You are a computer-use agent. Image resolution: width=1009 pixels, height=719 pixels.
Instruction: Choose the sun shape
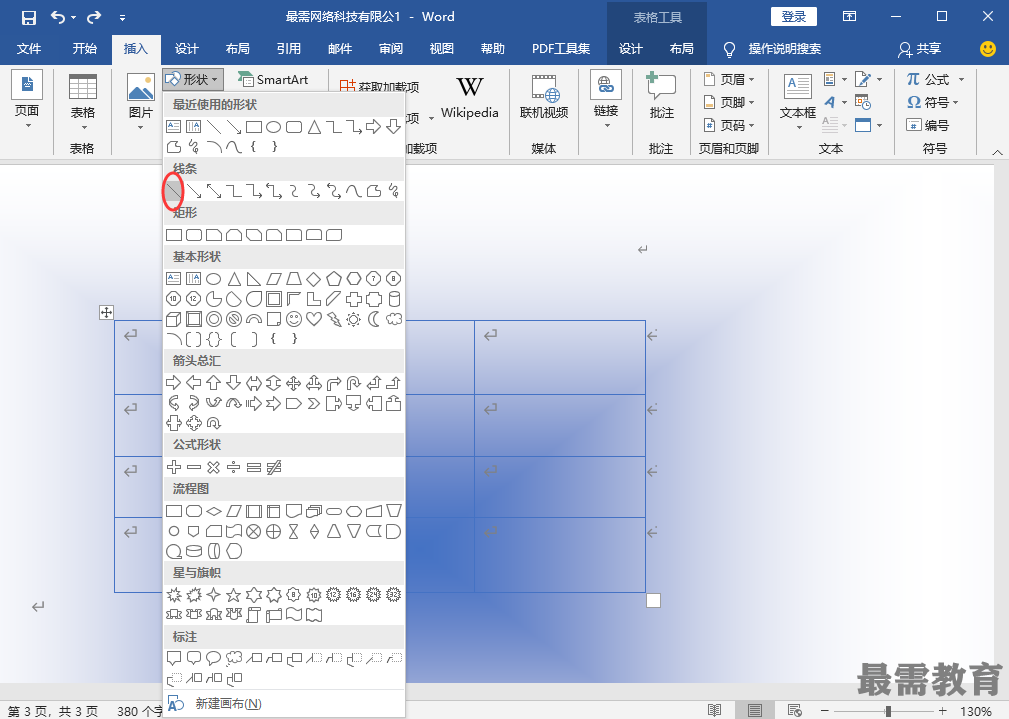[353, 319]
